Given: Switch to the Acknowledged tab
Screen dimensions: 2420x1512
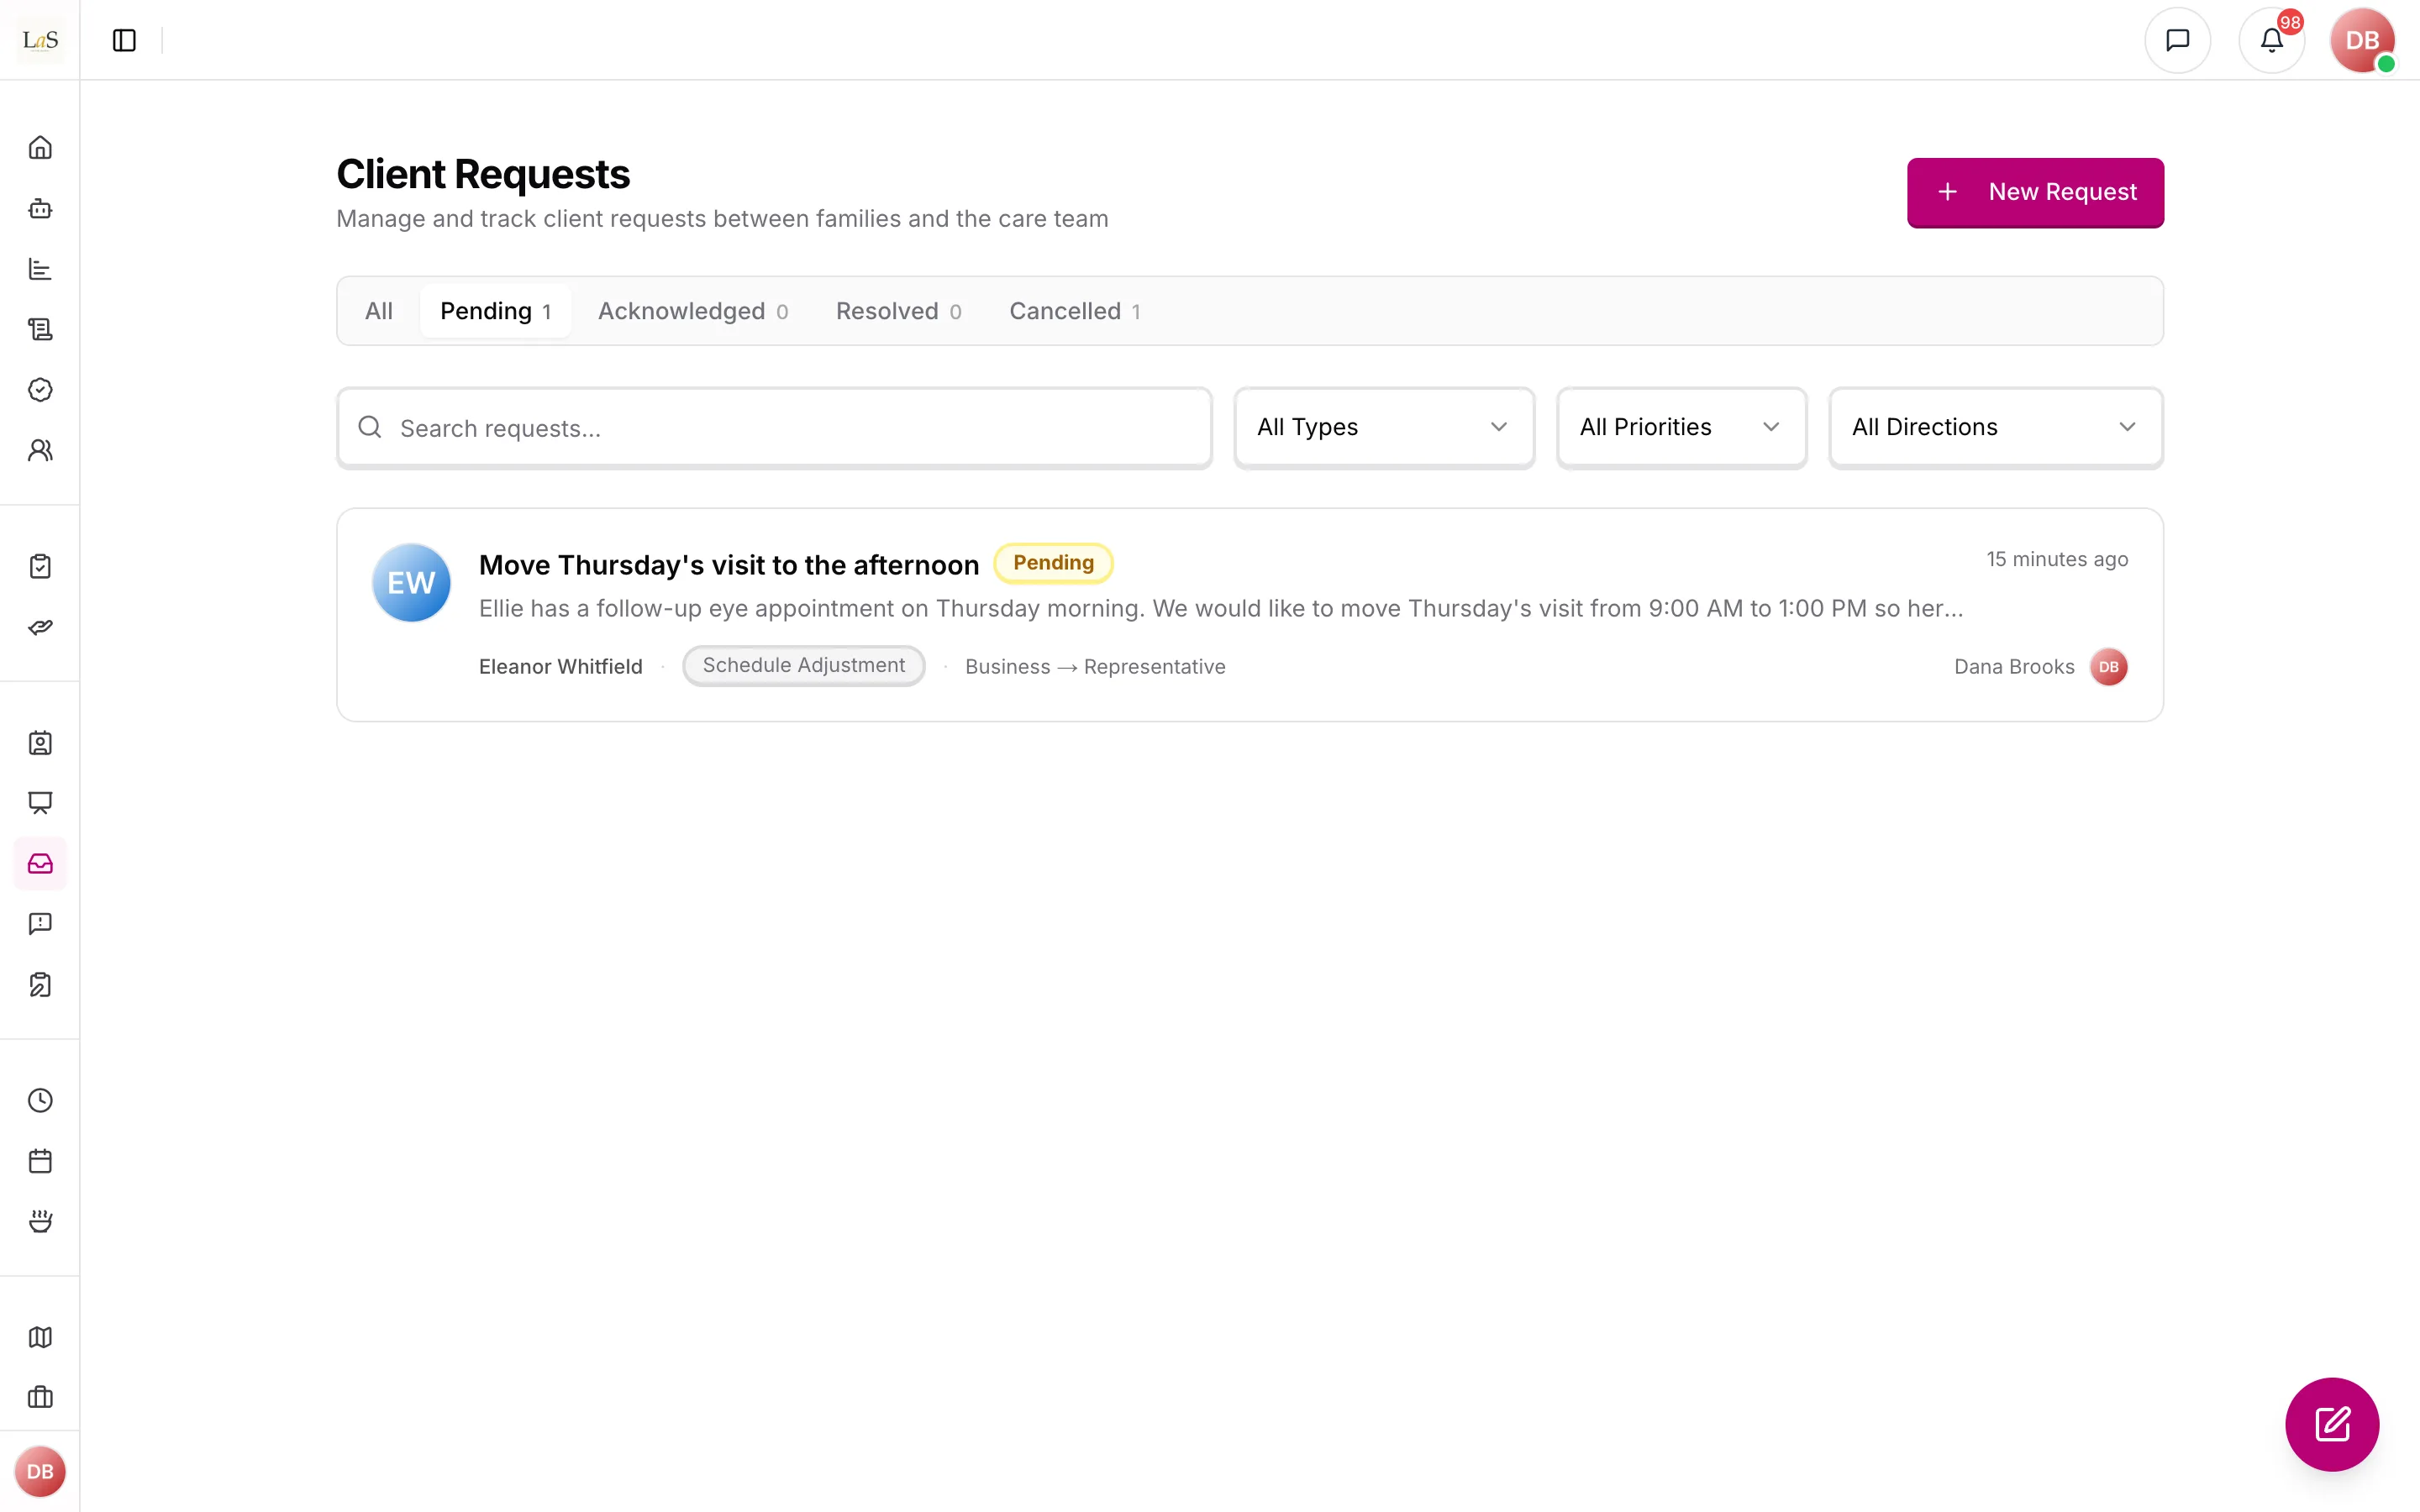Looking at the screenshot, I should tap(693, 311).
